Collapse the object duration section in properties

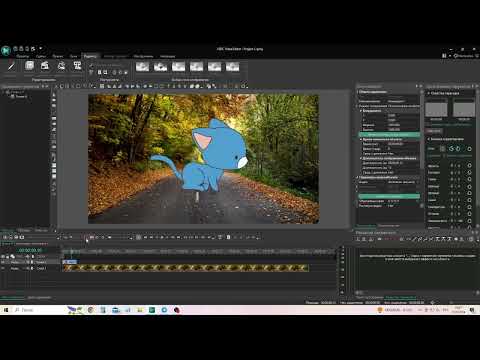click(x=361, y=158)
